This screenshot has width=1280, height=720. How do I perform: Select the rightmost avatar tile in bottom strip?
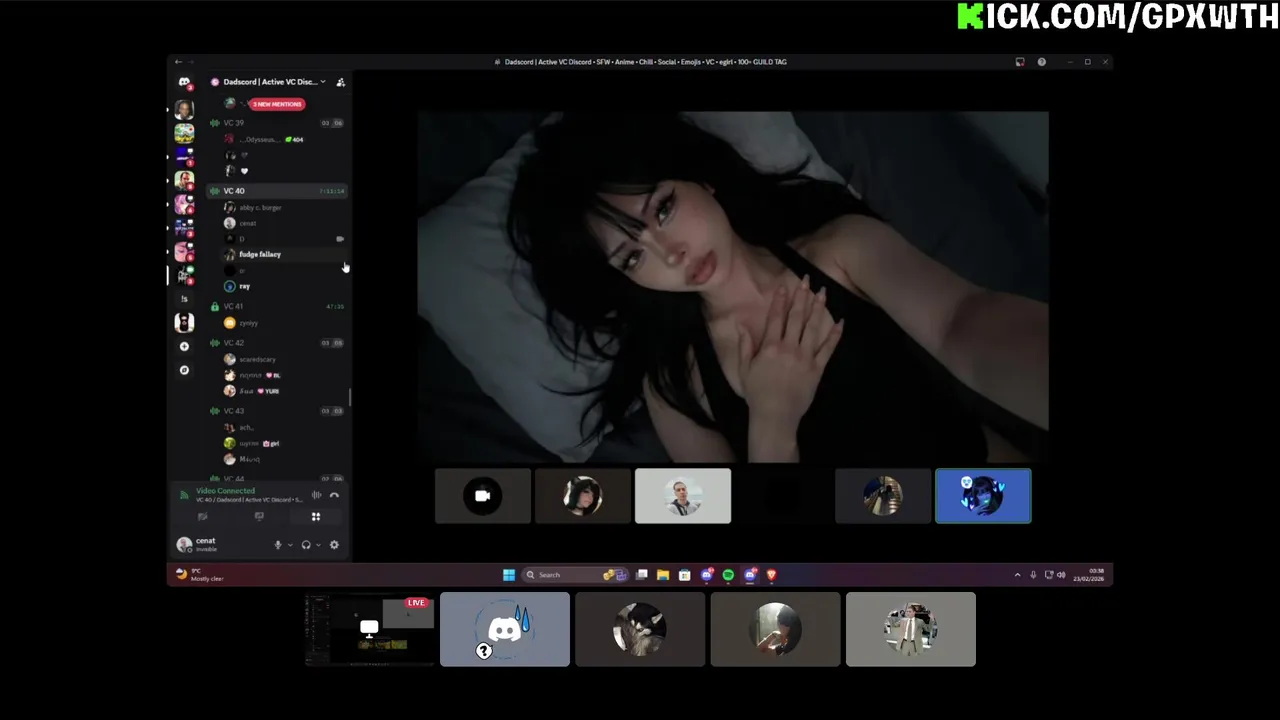pos(911,629)
